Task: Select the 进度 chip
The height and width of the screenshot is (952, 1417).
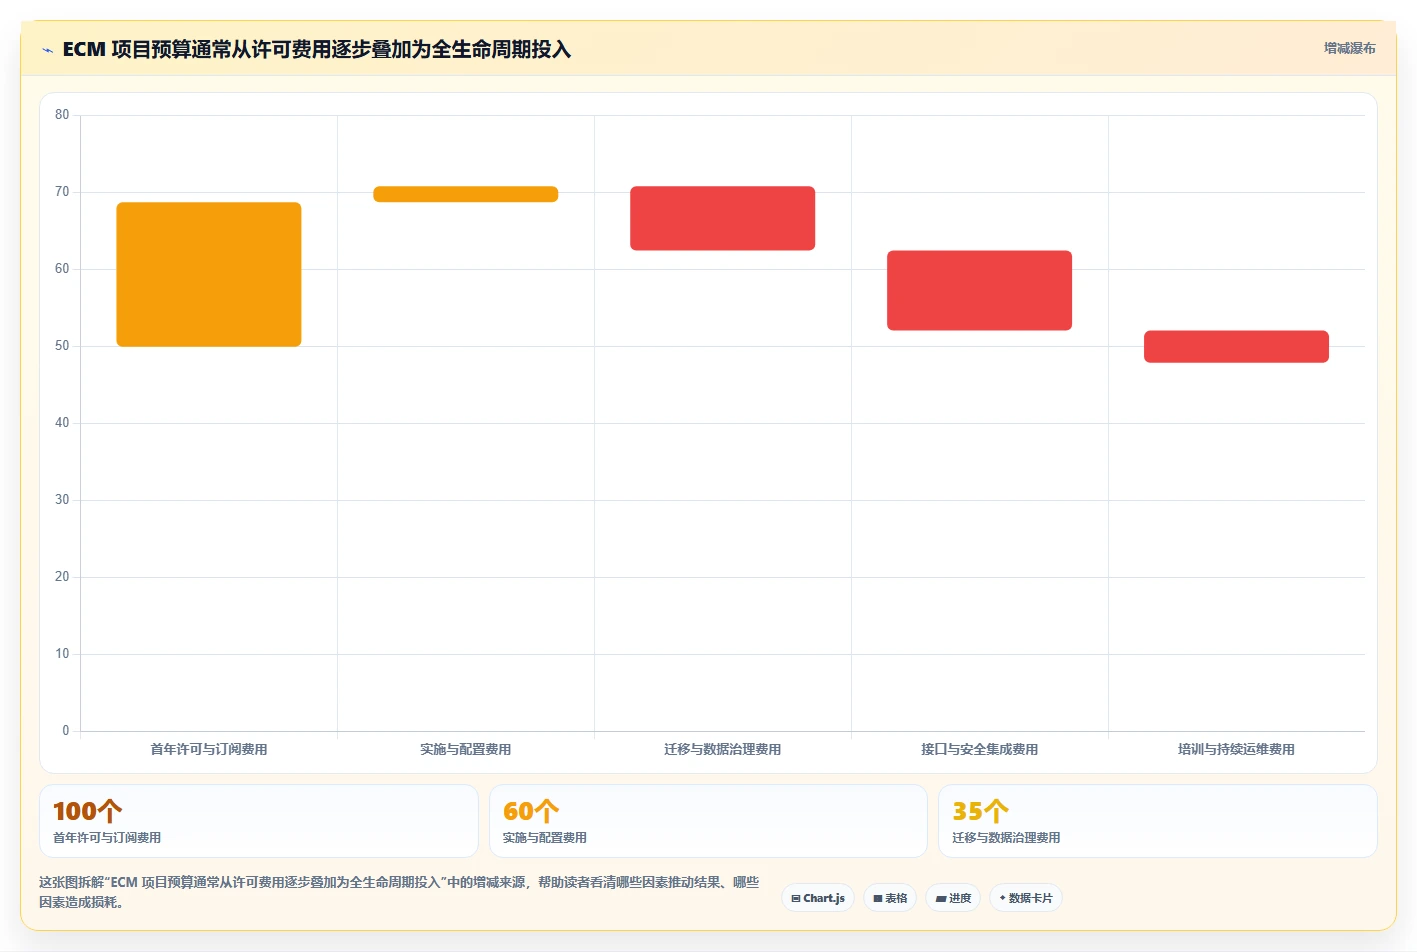Action: coord(953,898)
